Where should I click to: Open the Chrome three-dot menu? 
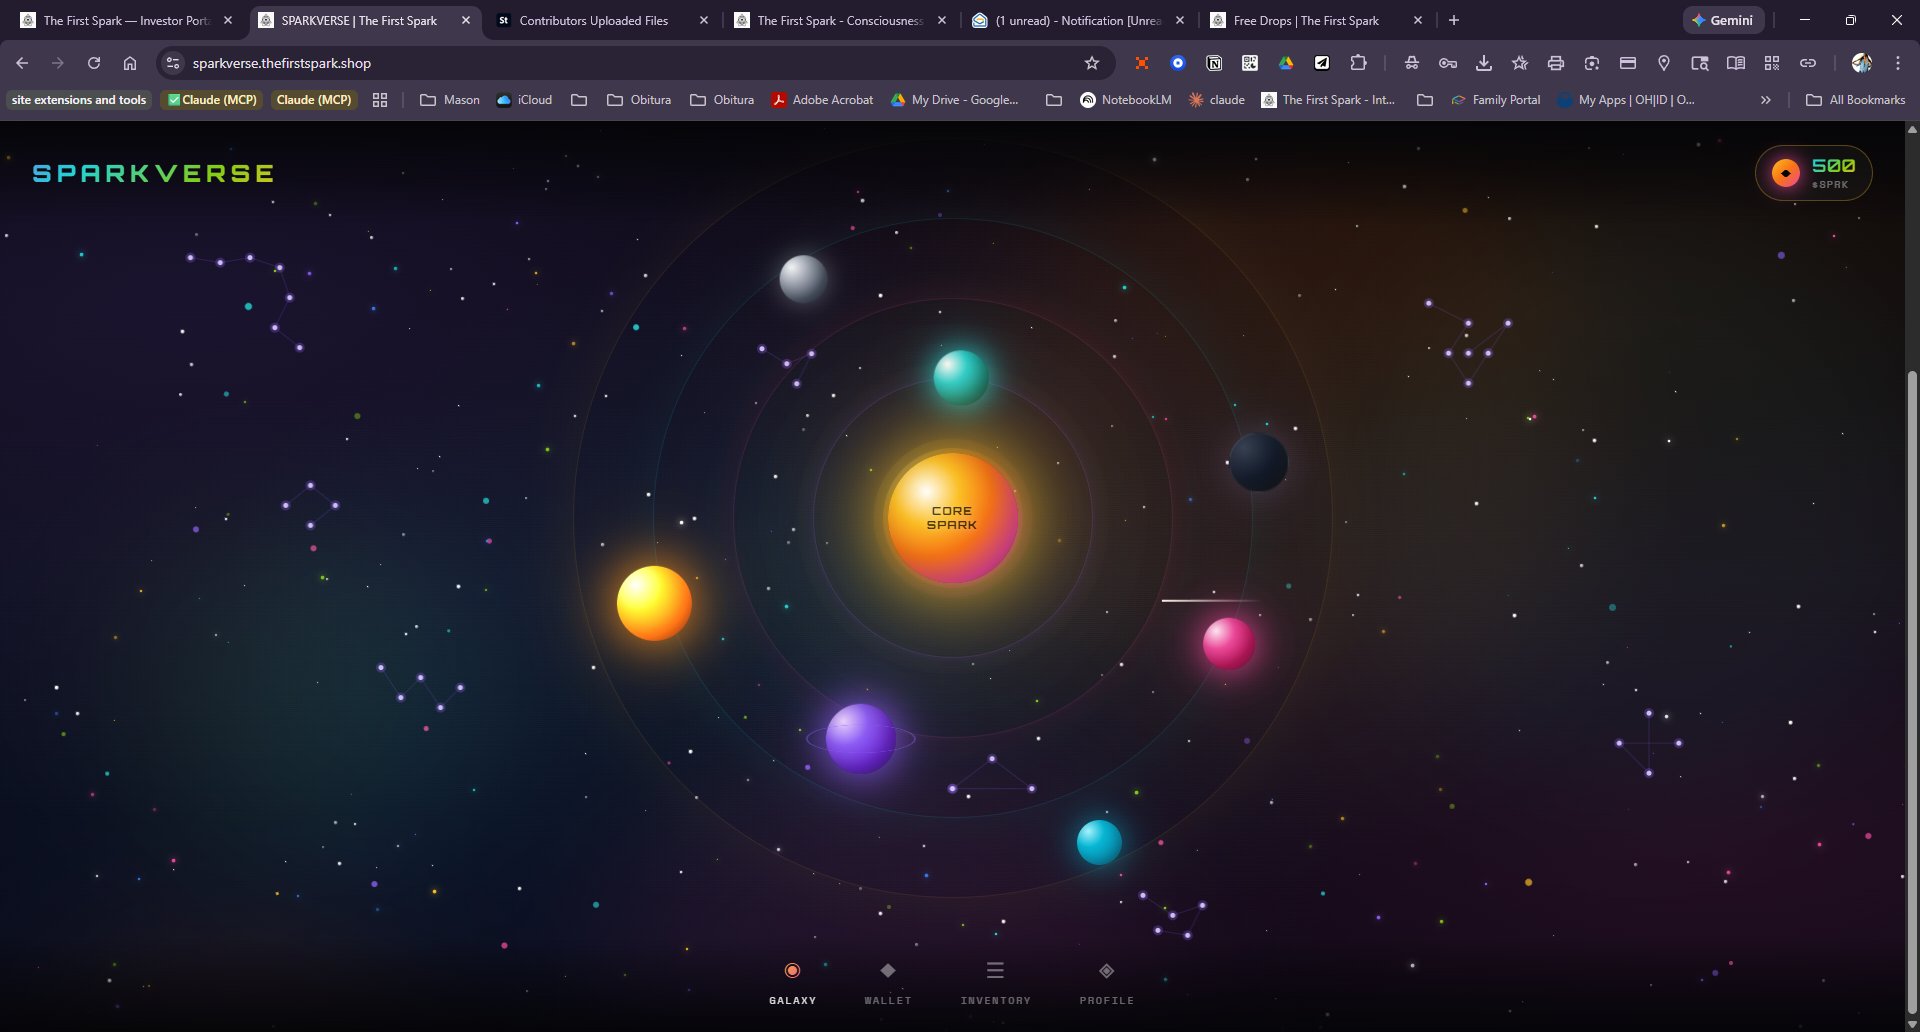[x=1898, y=62]
